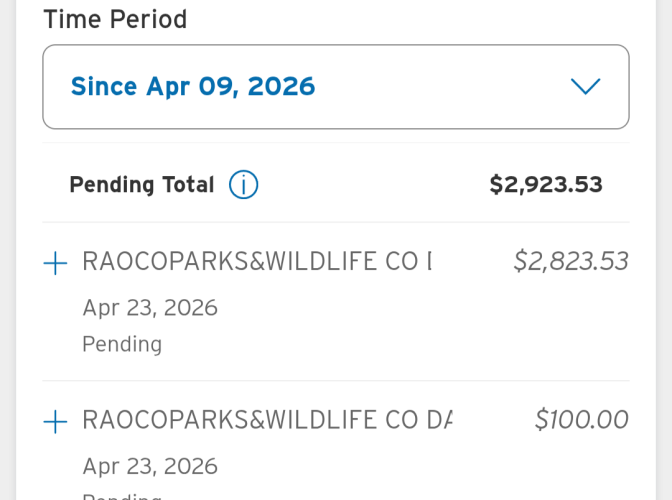Image resolution: width=672 pixels, height=500 pixels.
Task: Click the info icon beside Pending Total
Action: 243,185
